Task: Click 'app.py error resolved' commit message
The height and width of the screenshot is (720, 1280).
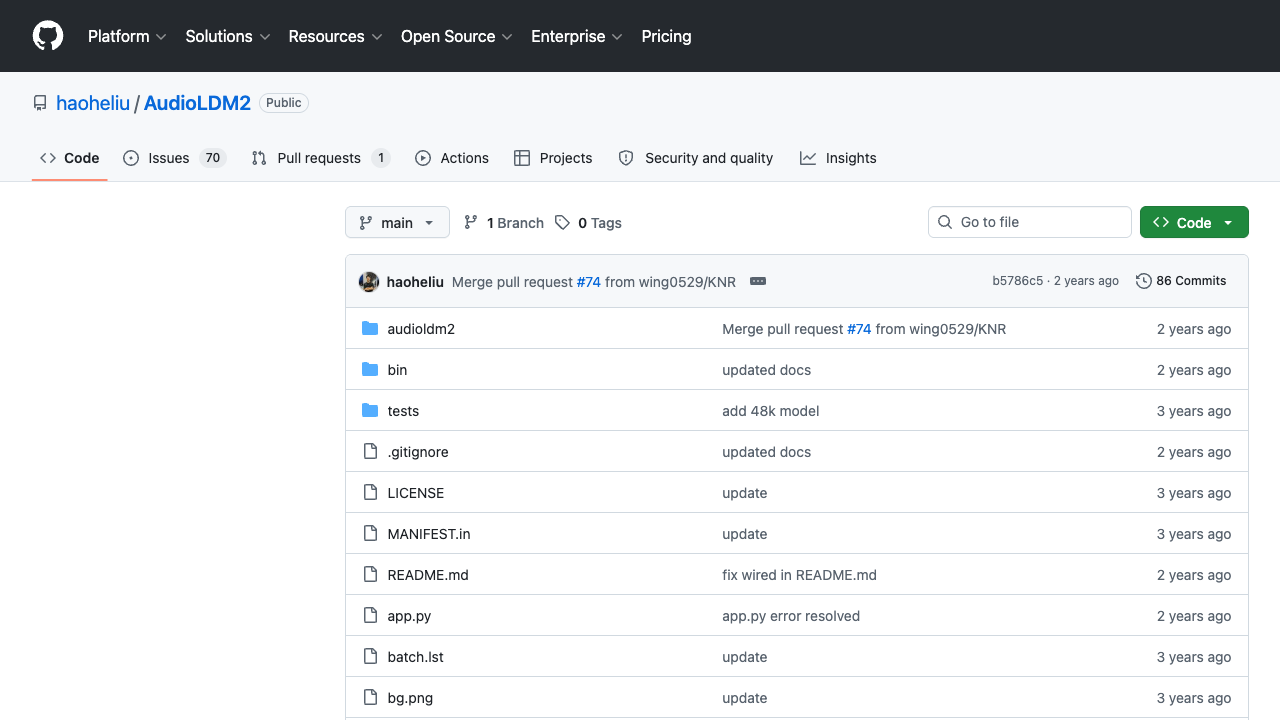Action: point(791,616)
